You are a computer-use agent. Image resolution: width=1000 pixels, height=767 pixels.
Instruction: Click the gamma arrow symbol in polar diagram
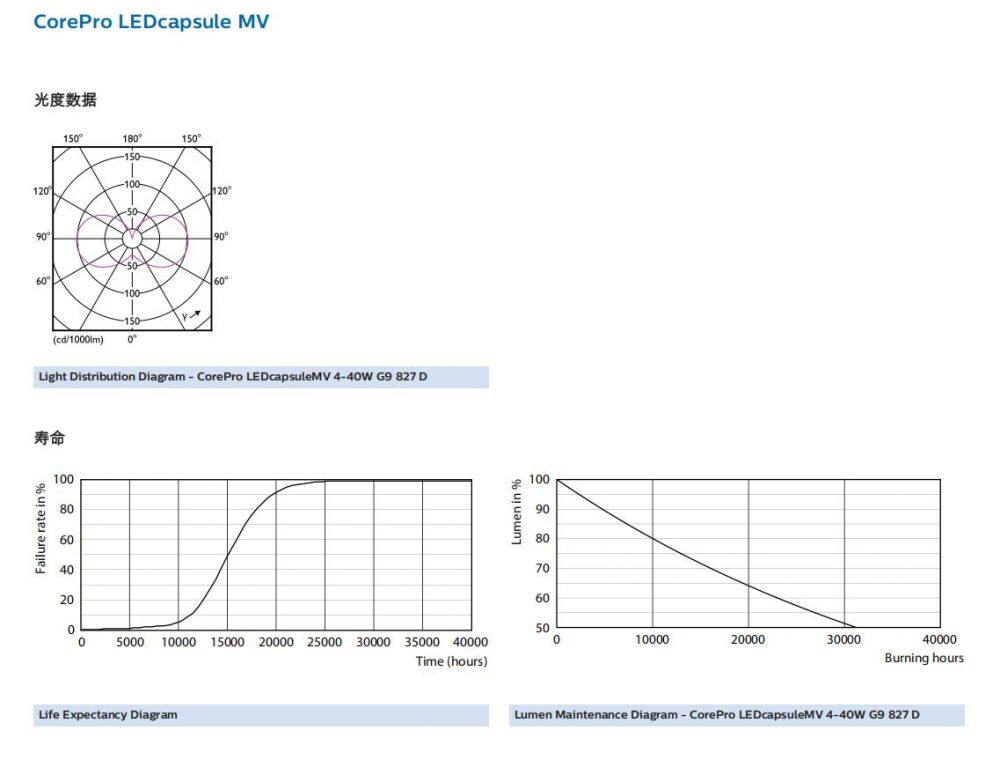(x=192, y=316)
